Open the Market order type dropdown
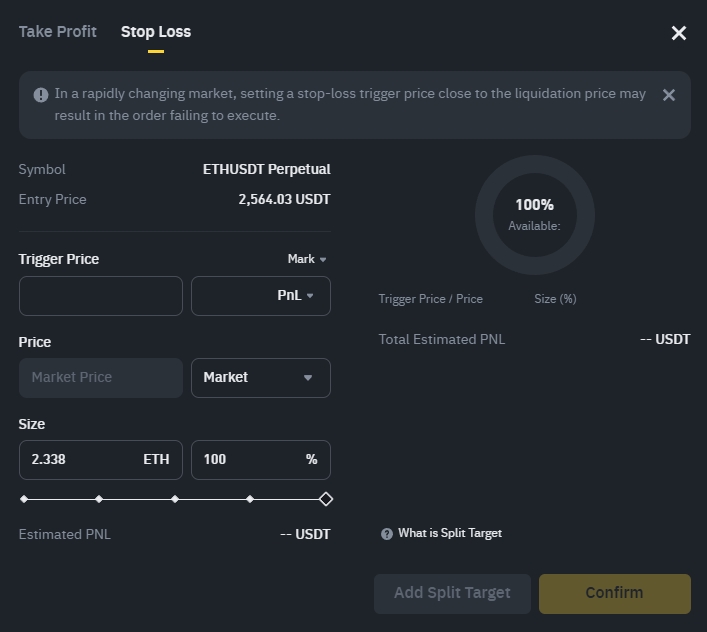Screen dimensions: 707x632 coord(261,378)
